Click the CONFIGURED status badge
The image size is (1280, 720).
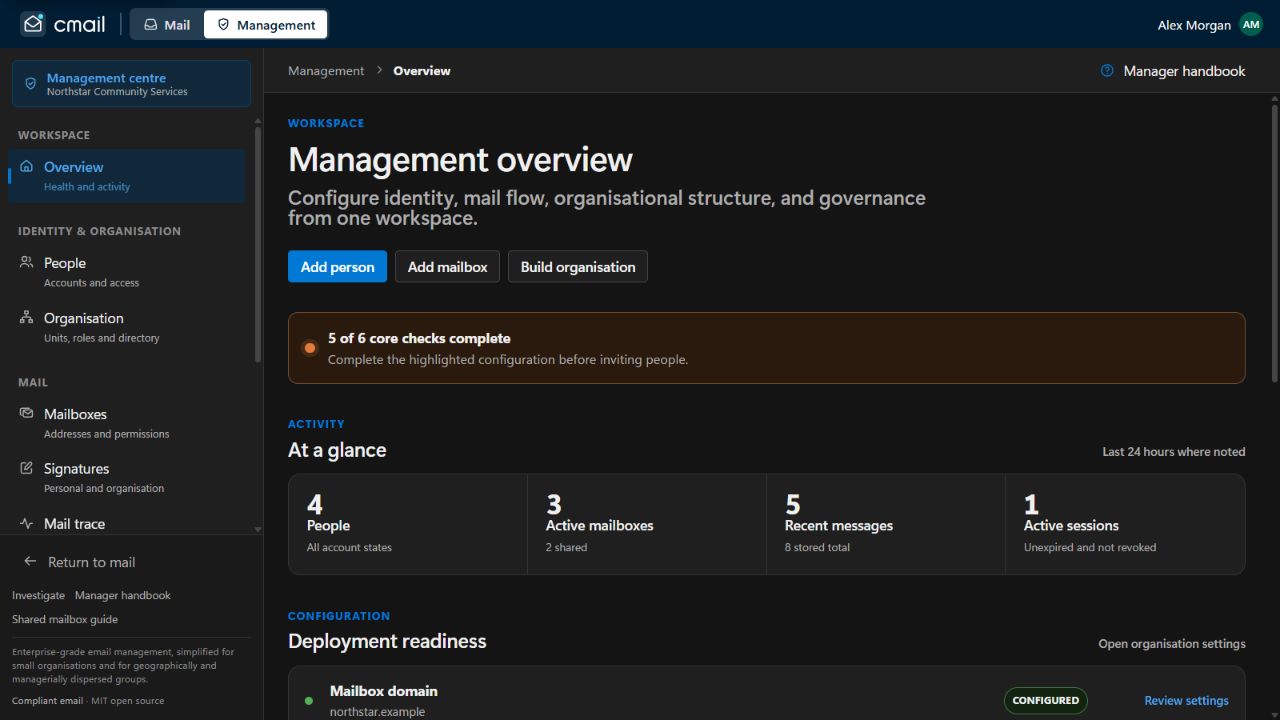(x=1045, y=700)
